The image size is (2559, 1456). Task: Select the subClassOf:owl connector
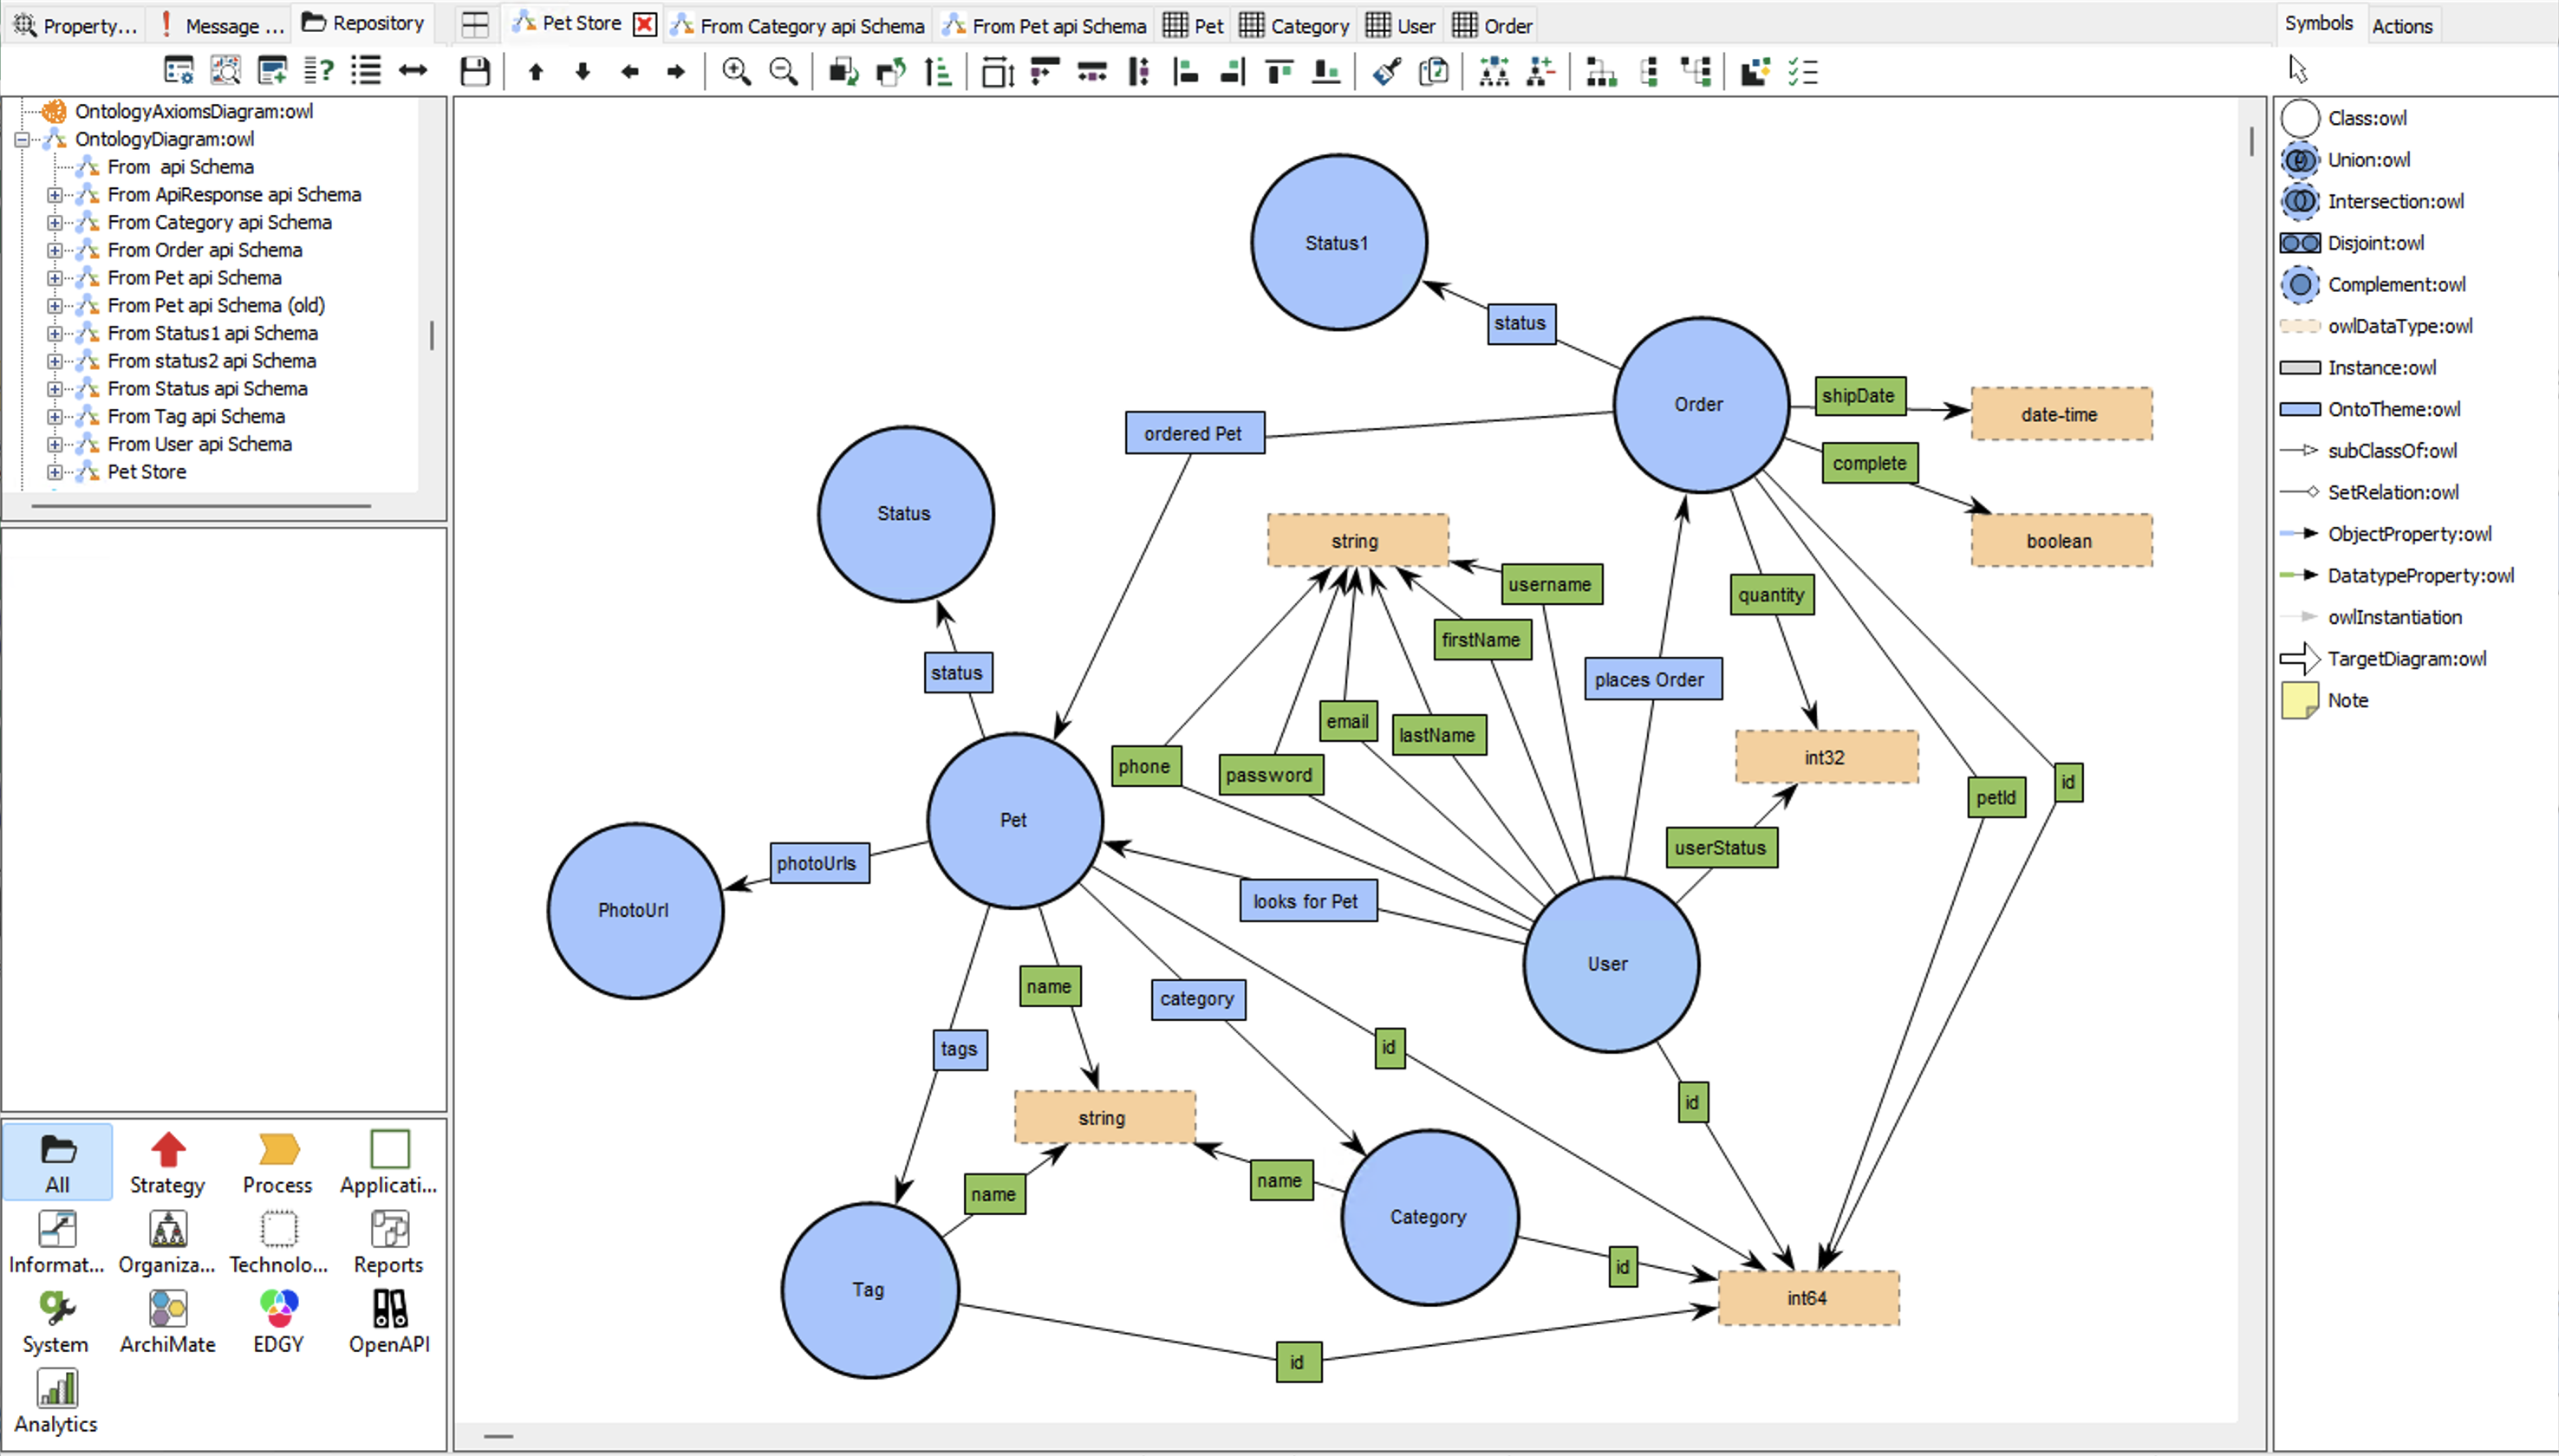coord(2368,451)
